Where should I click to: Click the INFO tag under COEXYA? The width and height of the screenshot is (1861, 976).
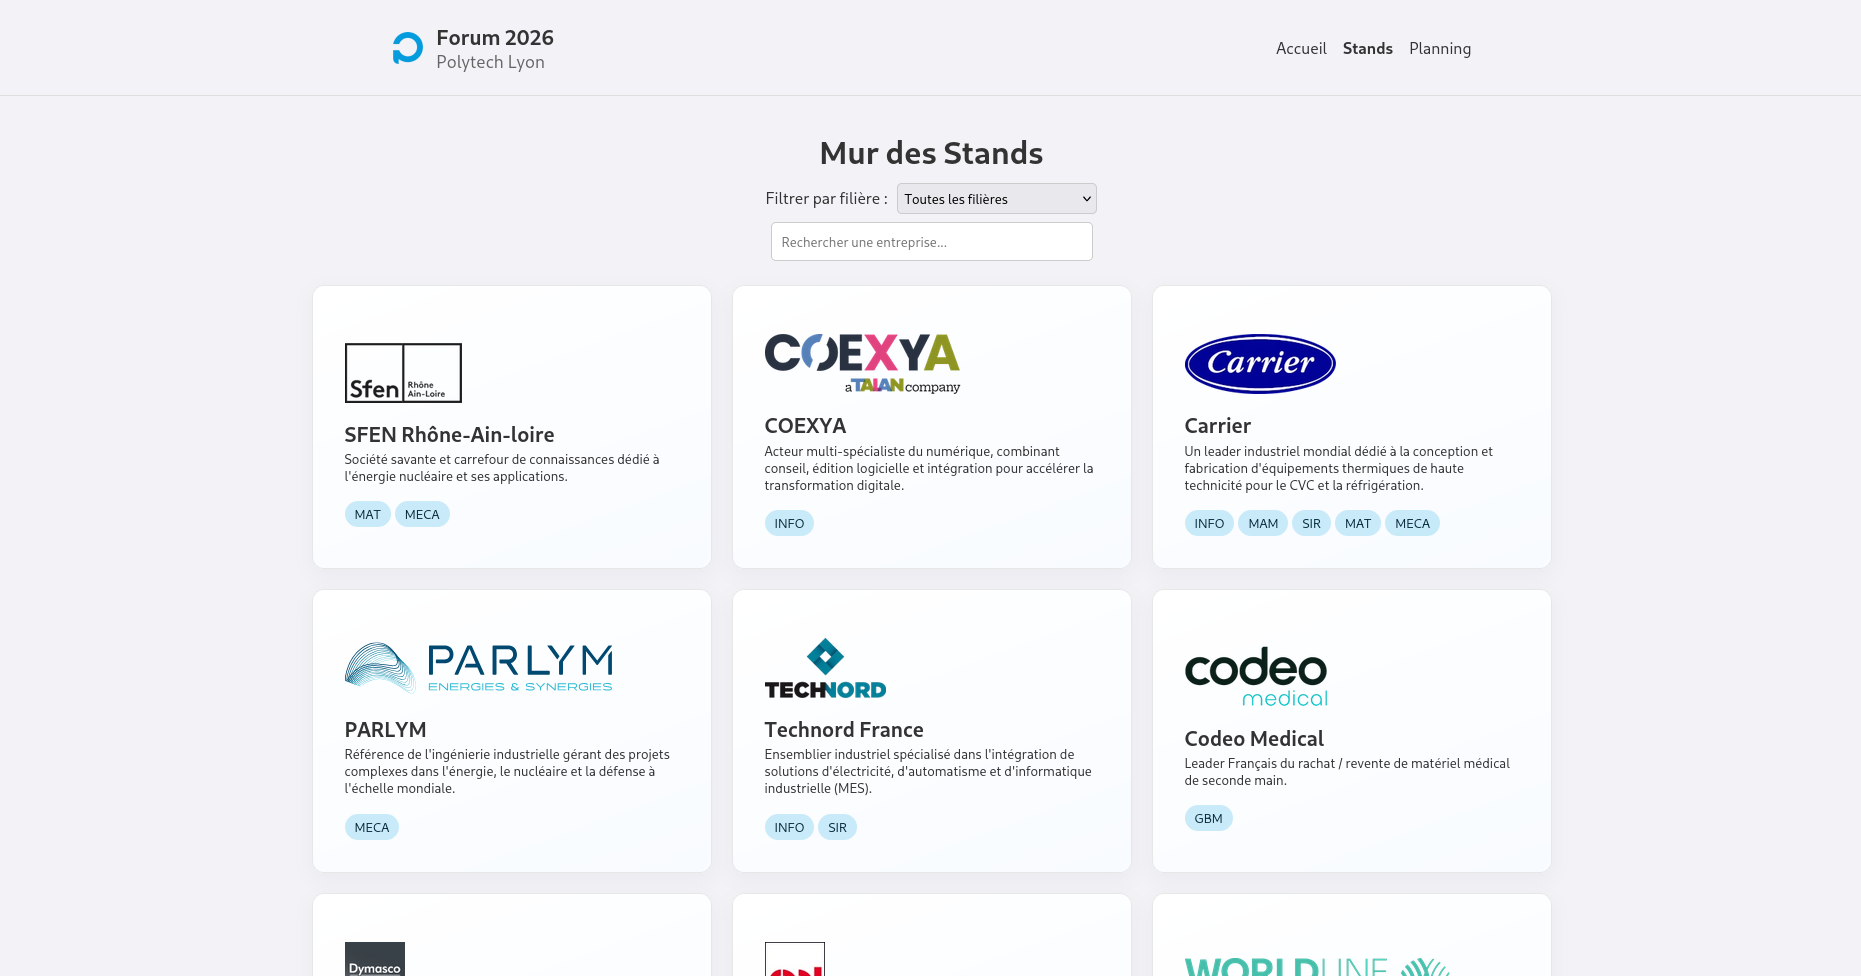pos(789,522)
